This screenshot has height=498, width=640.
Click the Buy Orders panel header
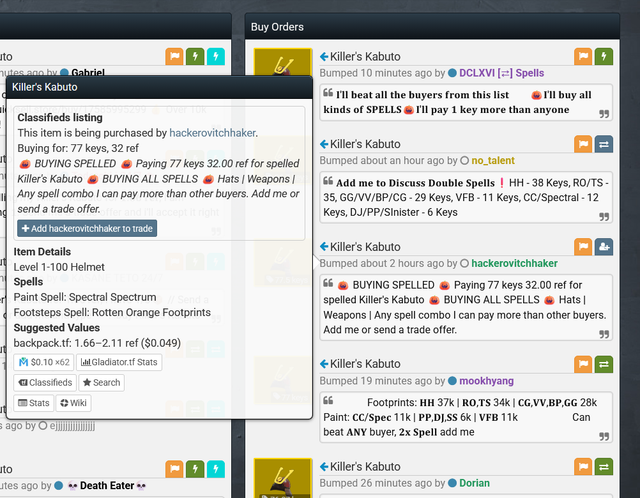[432, 27]
